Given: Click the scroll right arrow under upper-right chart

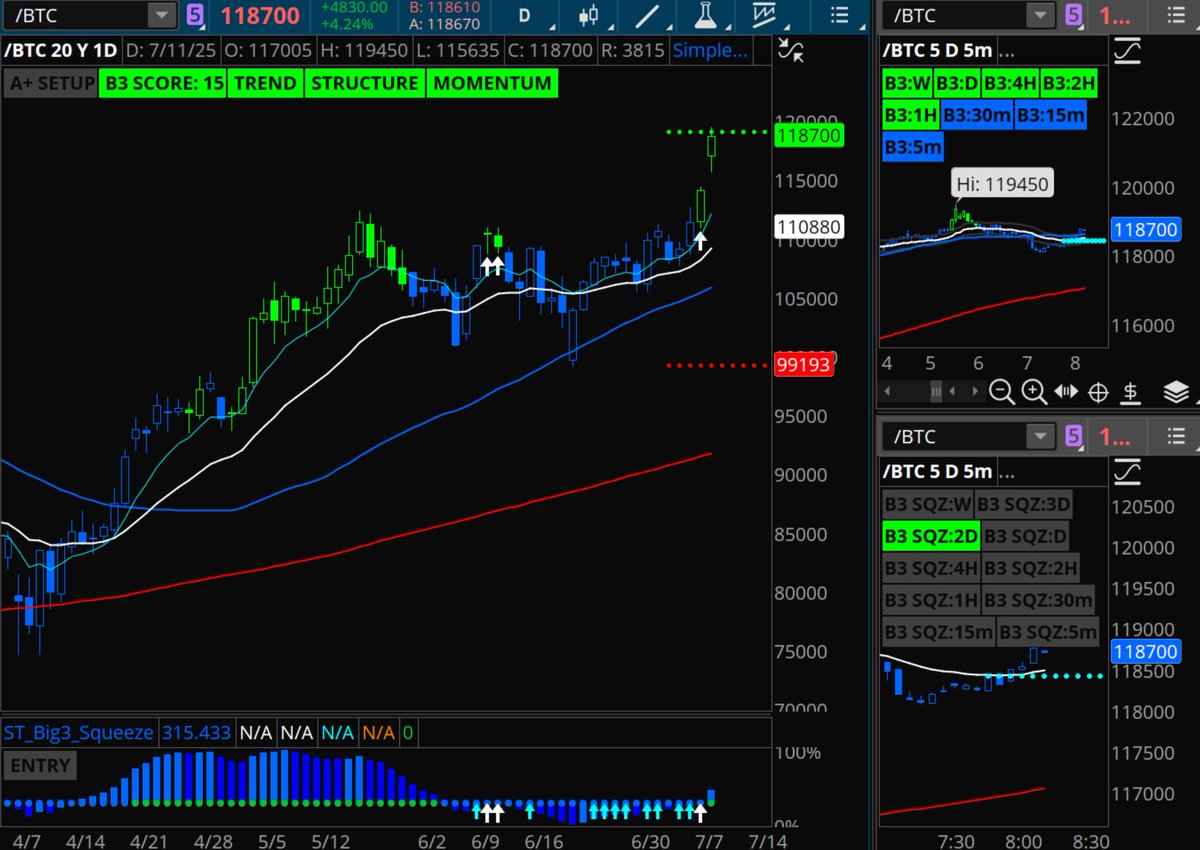Looking at the screenshot, I should pyautogui.click(x=978, y=391).
